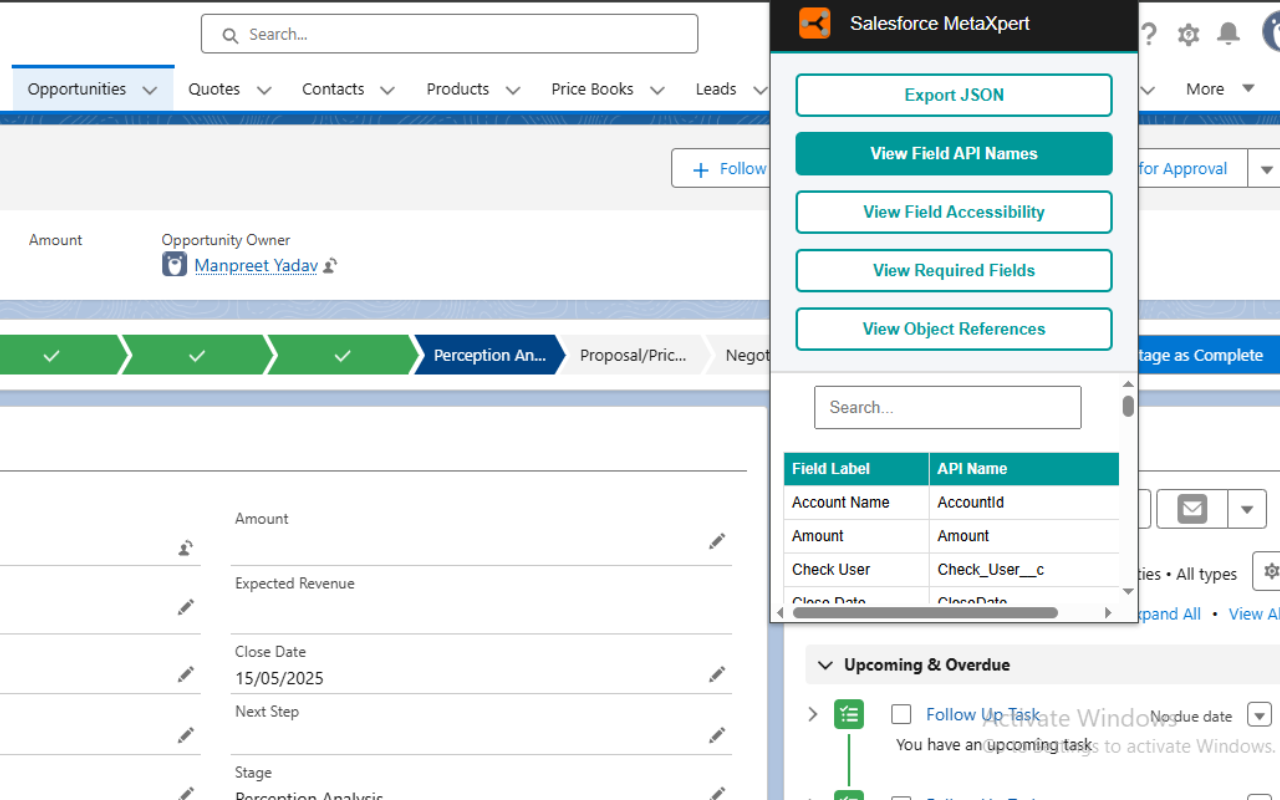Open the Setup gear icon
1280x800 pixels.
1188,35
